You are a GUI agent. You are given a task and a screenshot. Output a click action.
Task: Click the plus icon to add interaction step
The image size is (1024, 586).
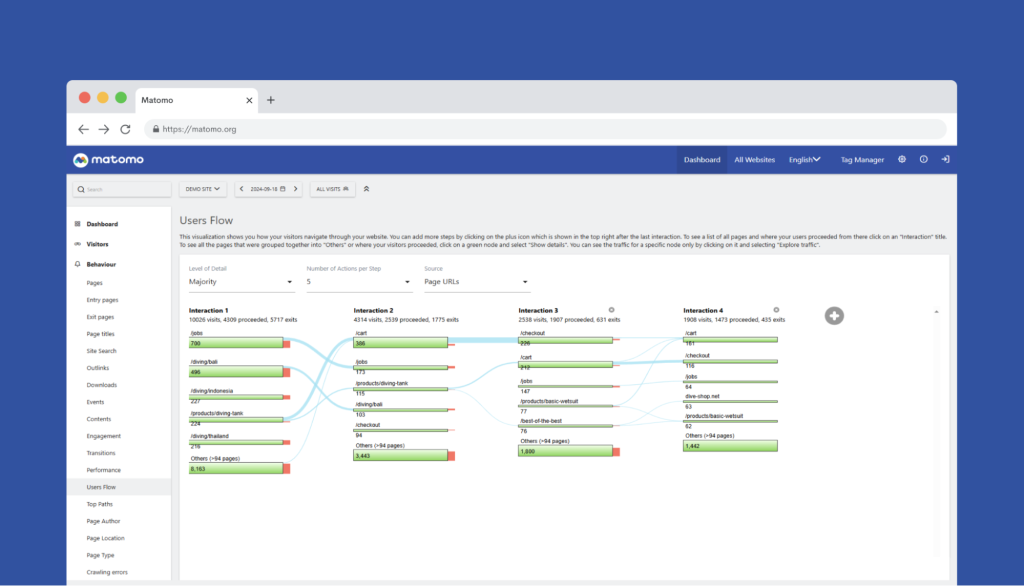pos(834,316)
